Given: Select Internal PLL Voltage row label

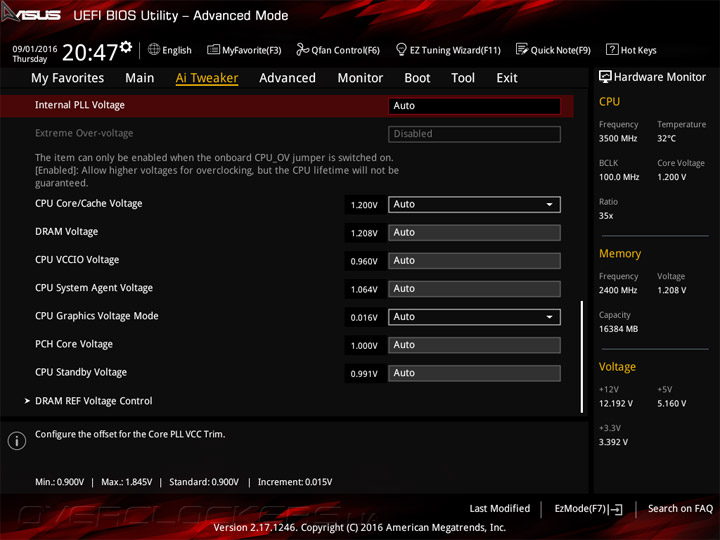Looking at the screenshot, I should pyautogui.click(x=80, y=105).
